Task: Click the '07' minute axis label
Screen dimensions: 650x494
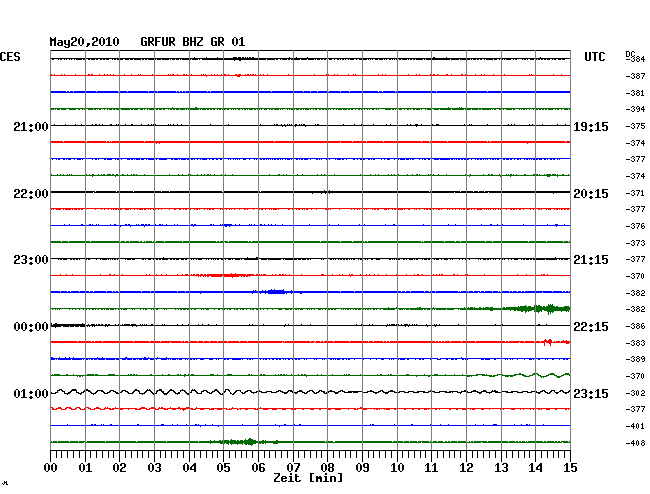Action: point(293,468)
